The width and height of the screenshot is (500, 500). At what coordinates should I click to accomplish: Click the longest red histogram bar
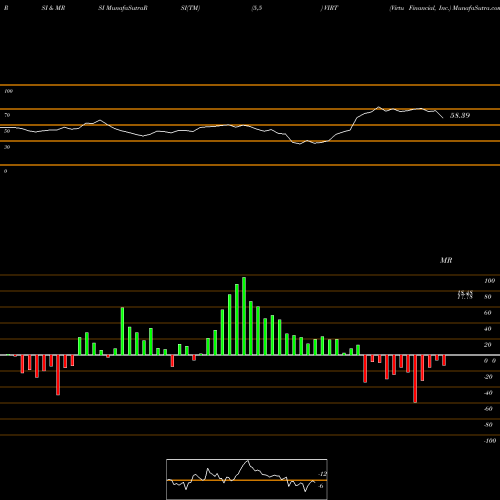(415, 379)
